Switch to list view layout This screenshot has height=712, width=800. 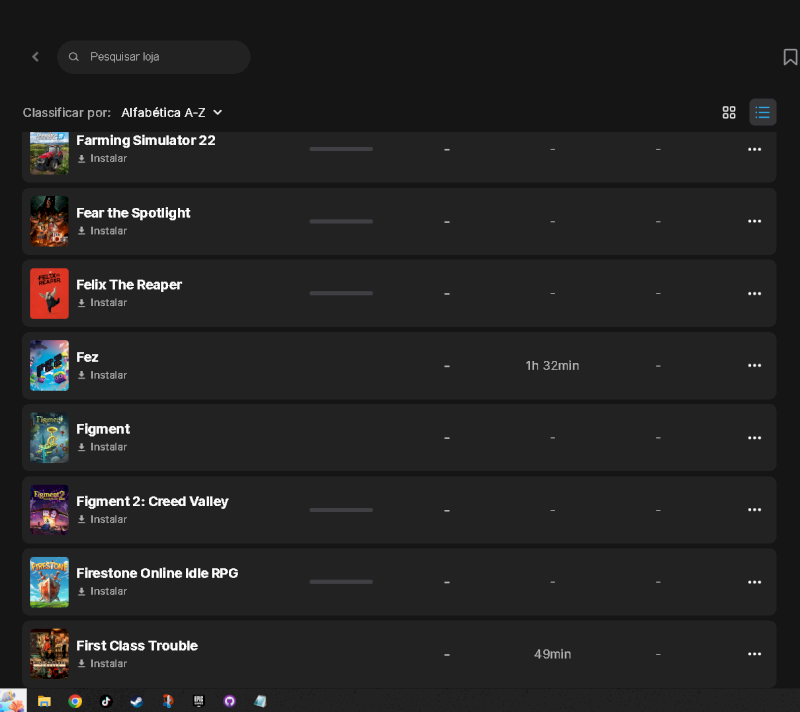click(x=762, y=112)
